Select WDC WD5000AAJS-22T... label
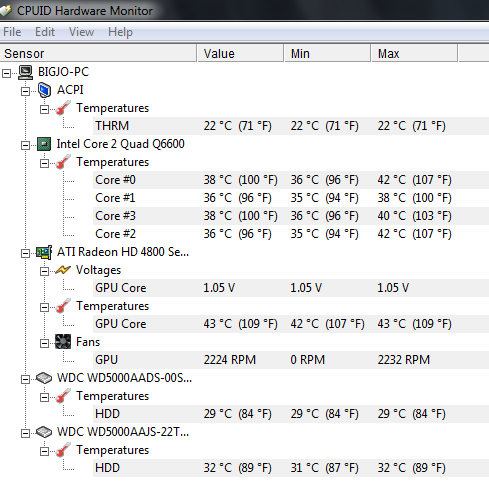 pyautogui.click(x=123, y=432)
